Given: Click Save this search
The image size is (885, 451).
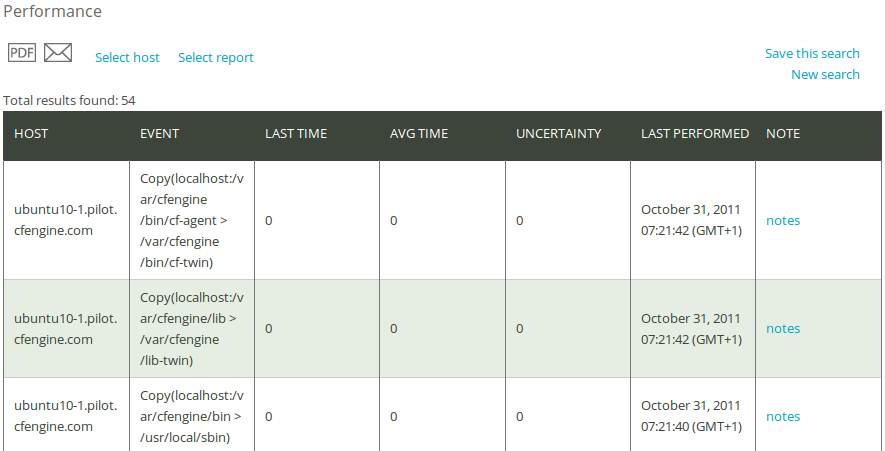Looking at the screenshot, I should click(x=812, y=54).
